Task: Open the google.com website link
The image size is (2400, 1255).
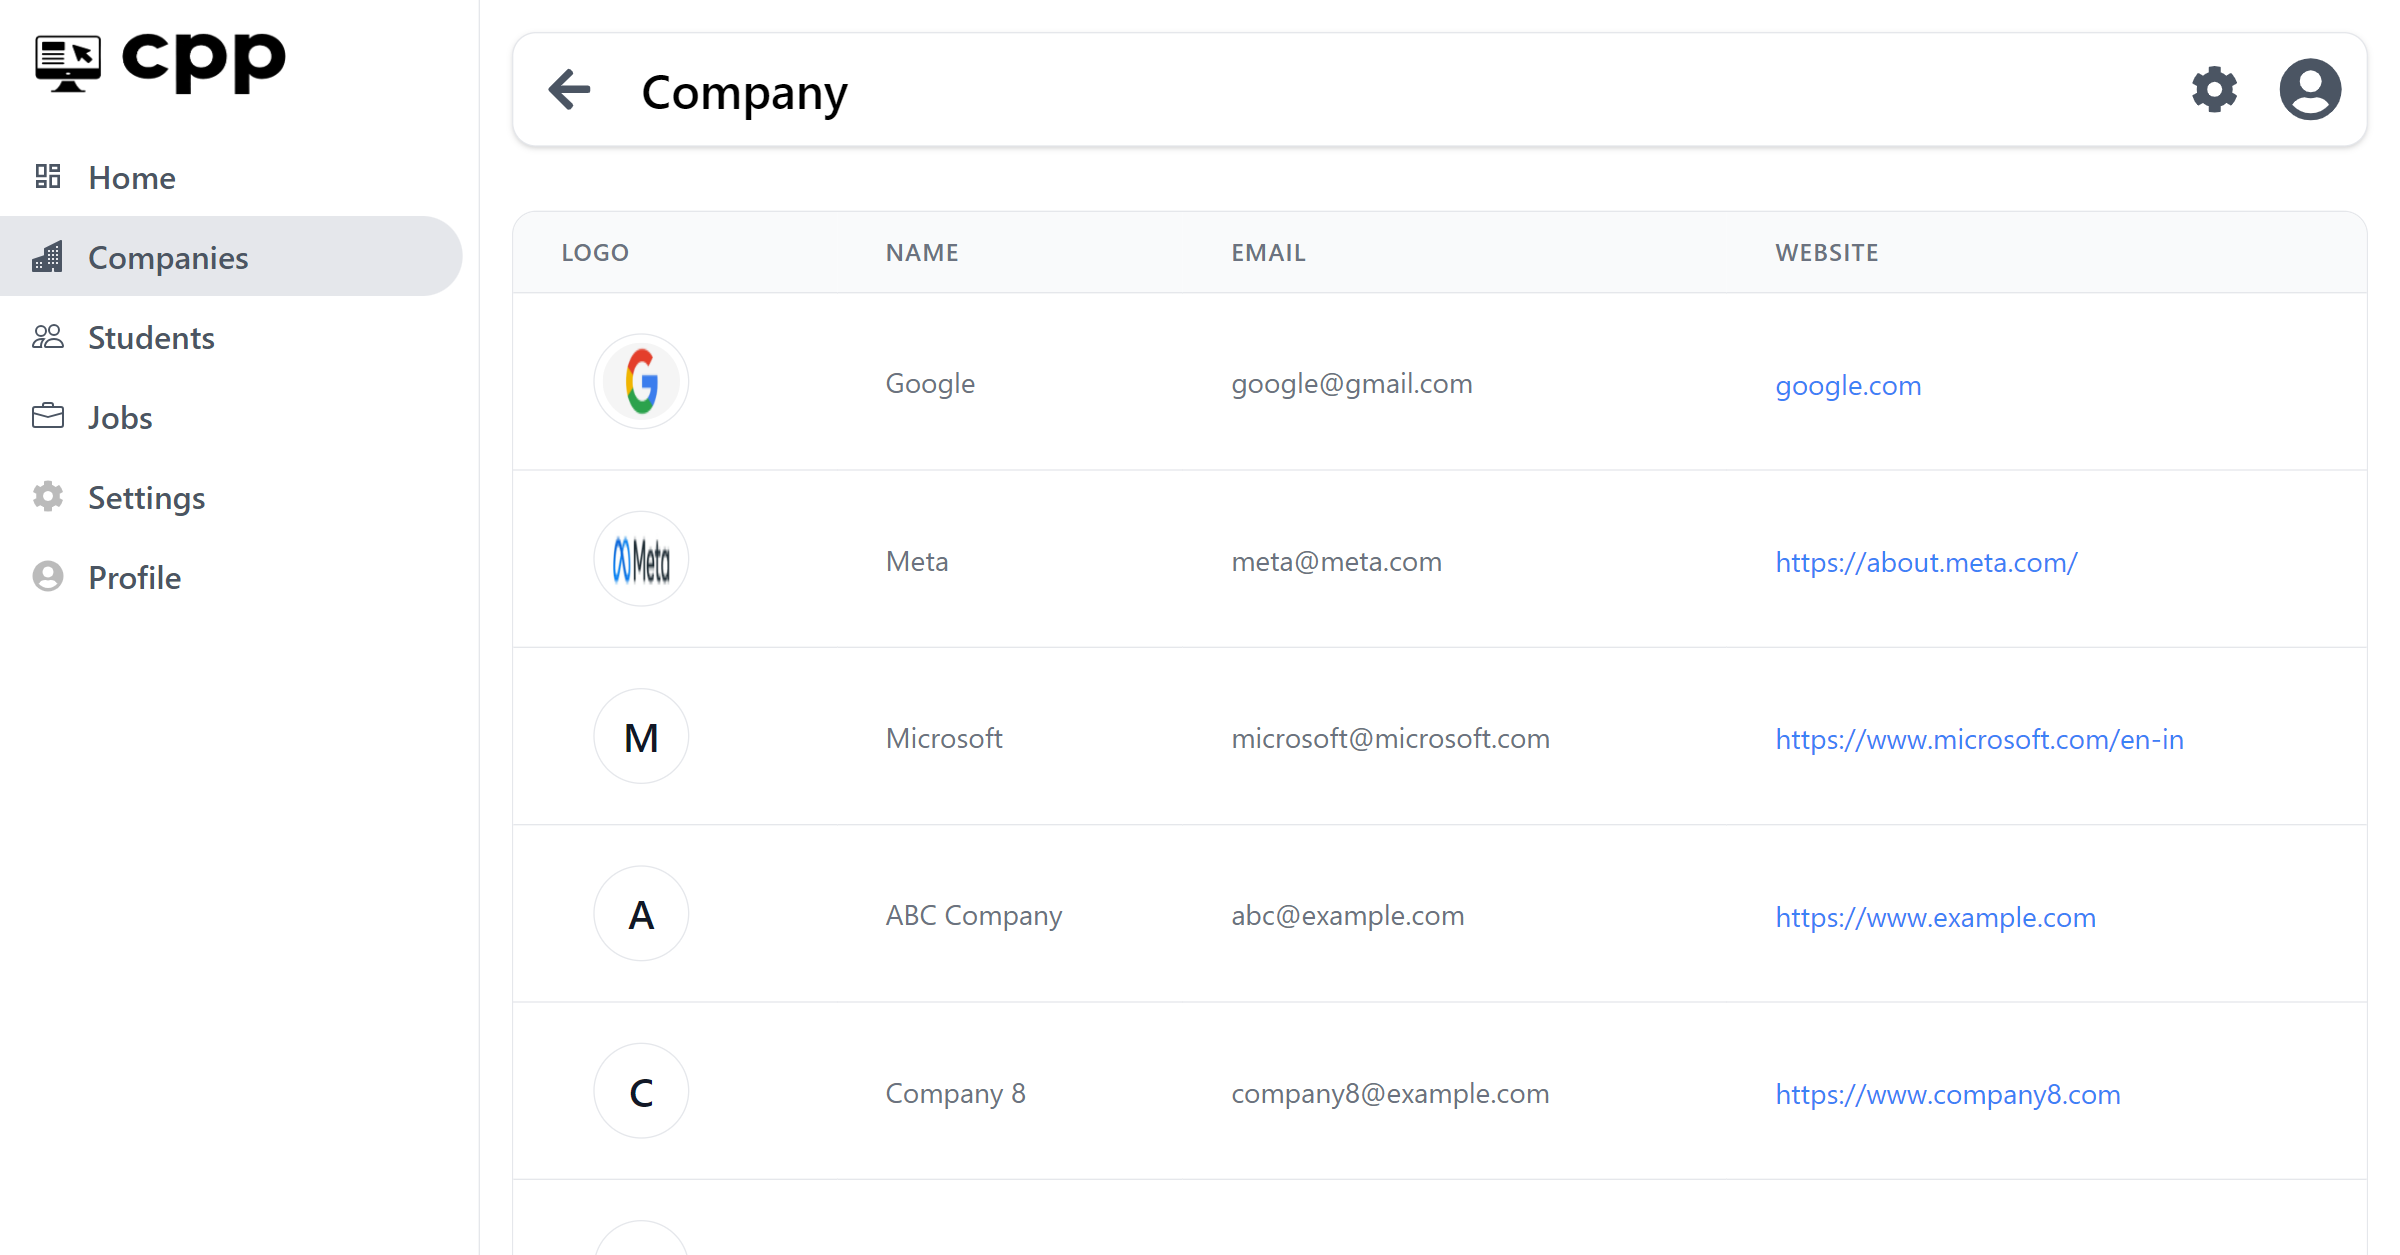Action: (1848, 386)
